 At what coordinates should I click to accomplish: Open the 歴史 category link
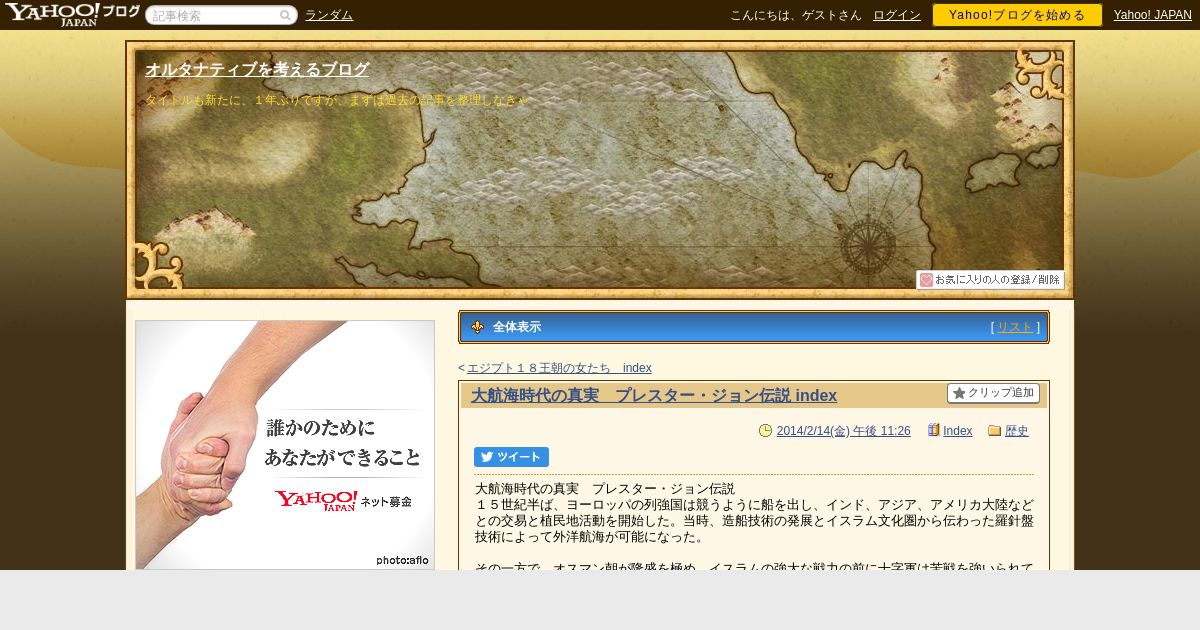click(x=1016, y=431)
